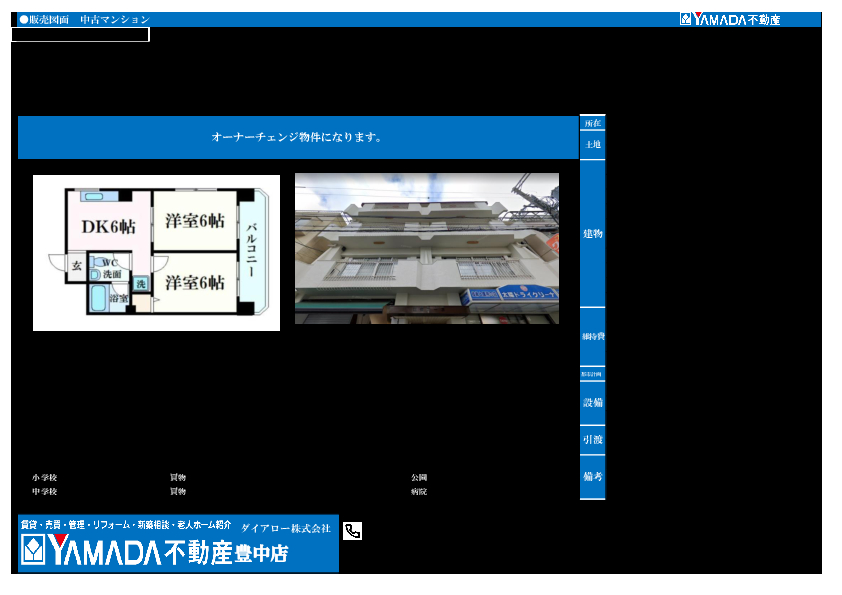Click the 小学校 label
Image resolution: width=842 pixels, height=595 pixels.
(44, 478)
